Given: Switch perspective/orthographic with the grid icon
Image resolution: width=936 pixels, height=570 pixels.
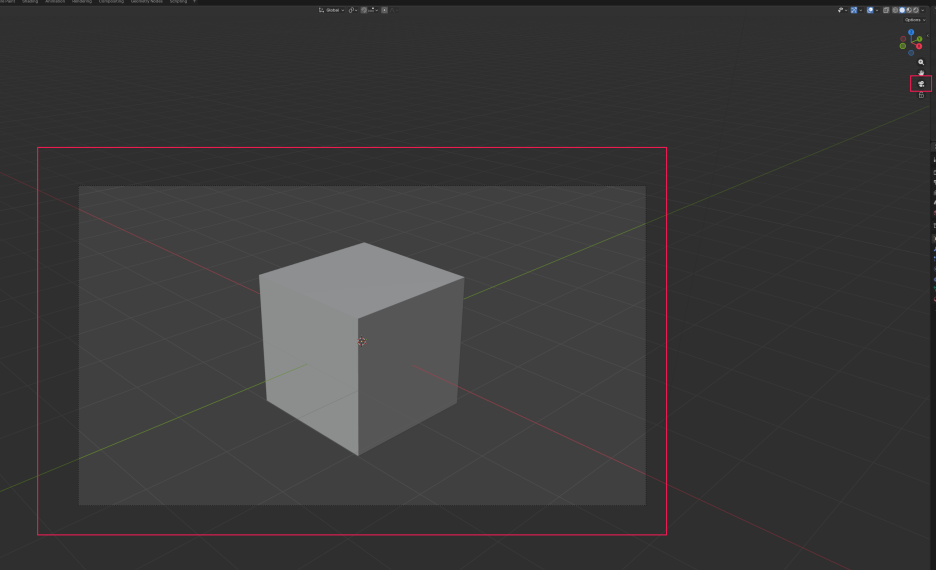Looking at the screenshot, I should click(921, 95).
